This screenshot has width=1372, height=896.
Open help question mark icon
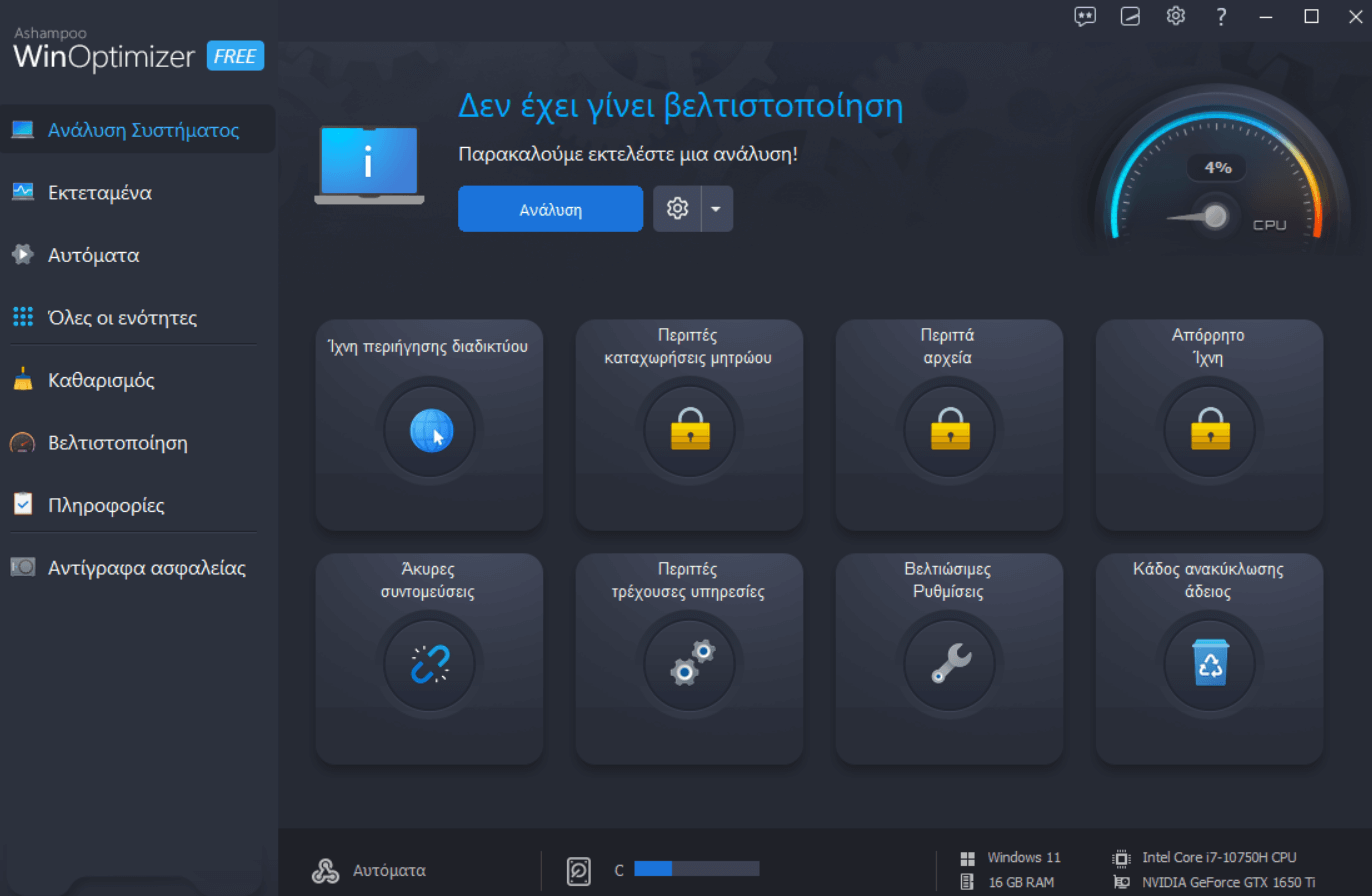(1221, 16)
